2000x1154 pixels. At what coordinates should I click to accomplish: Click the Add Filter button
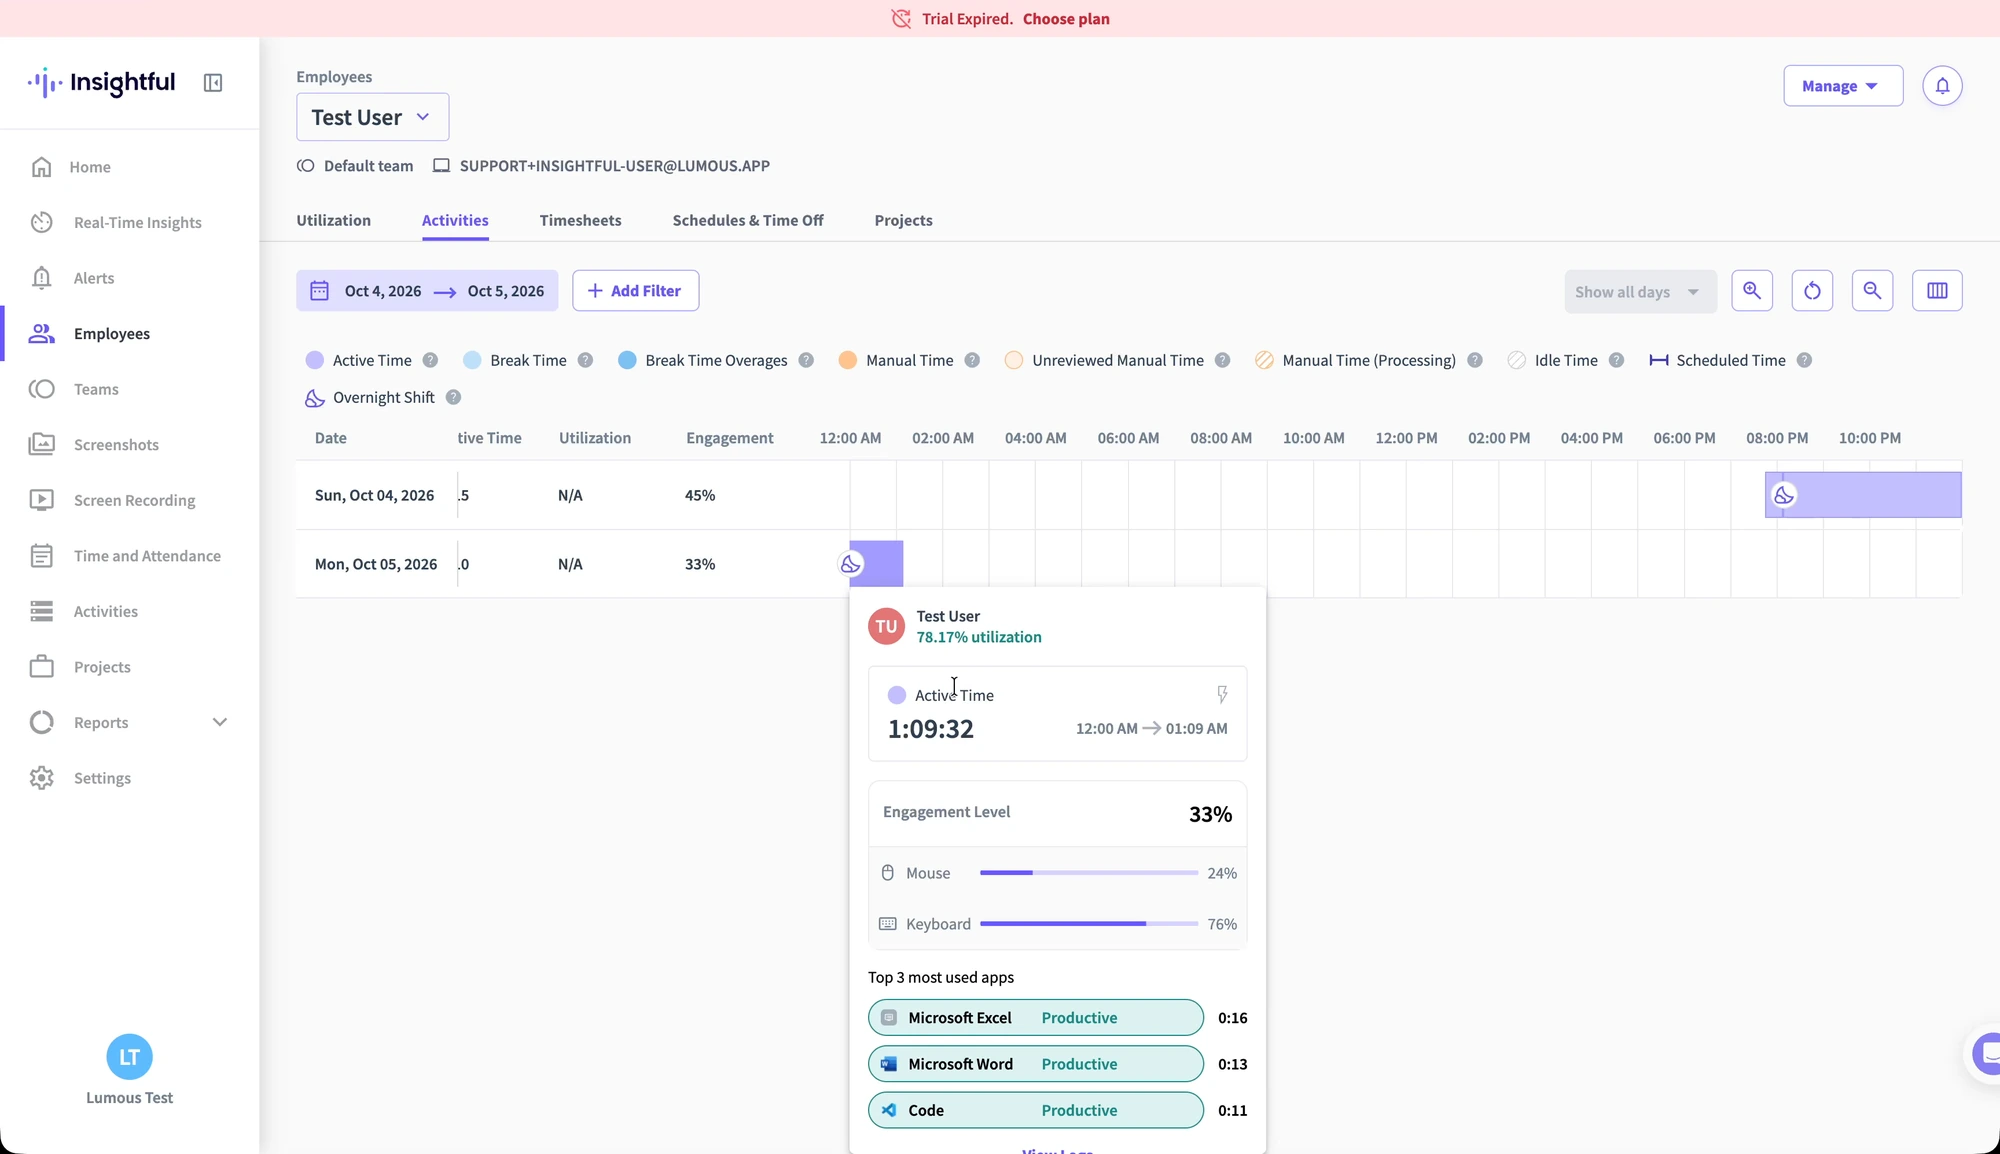(x=635, y=291)
